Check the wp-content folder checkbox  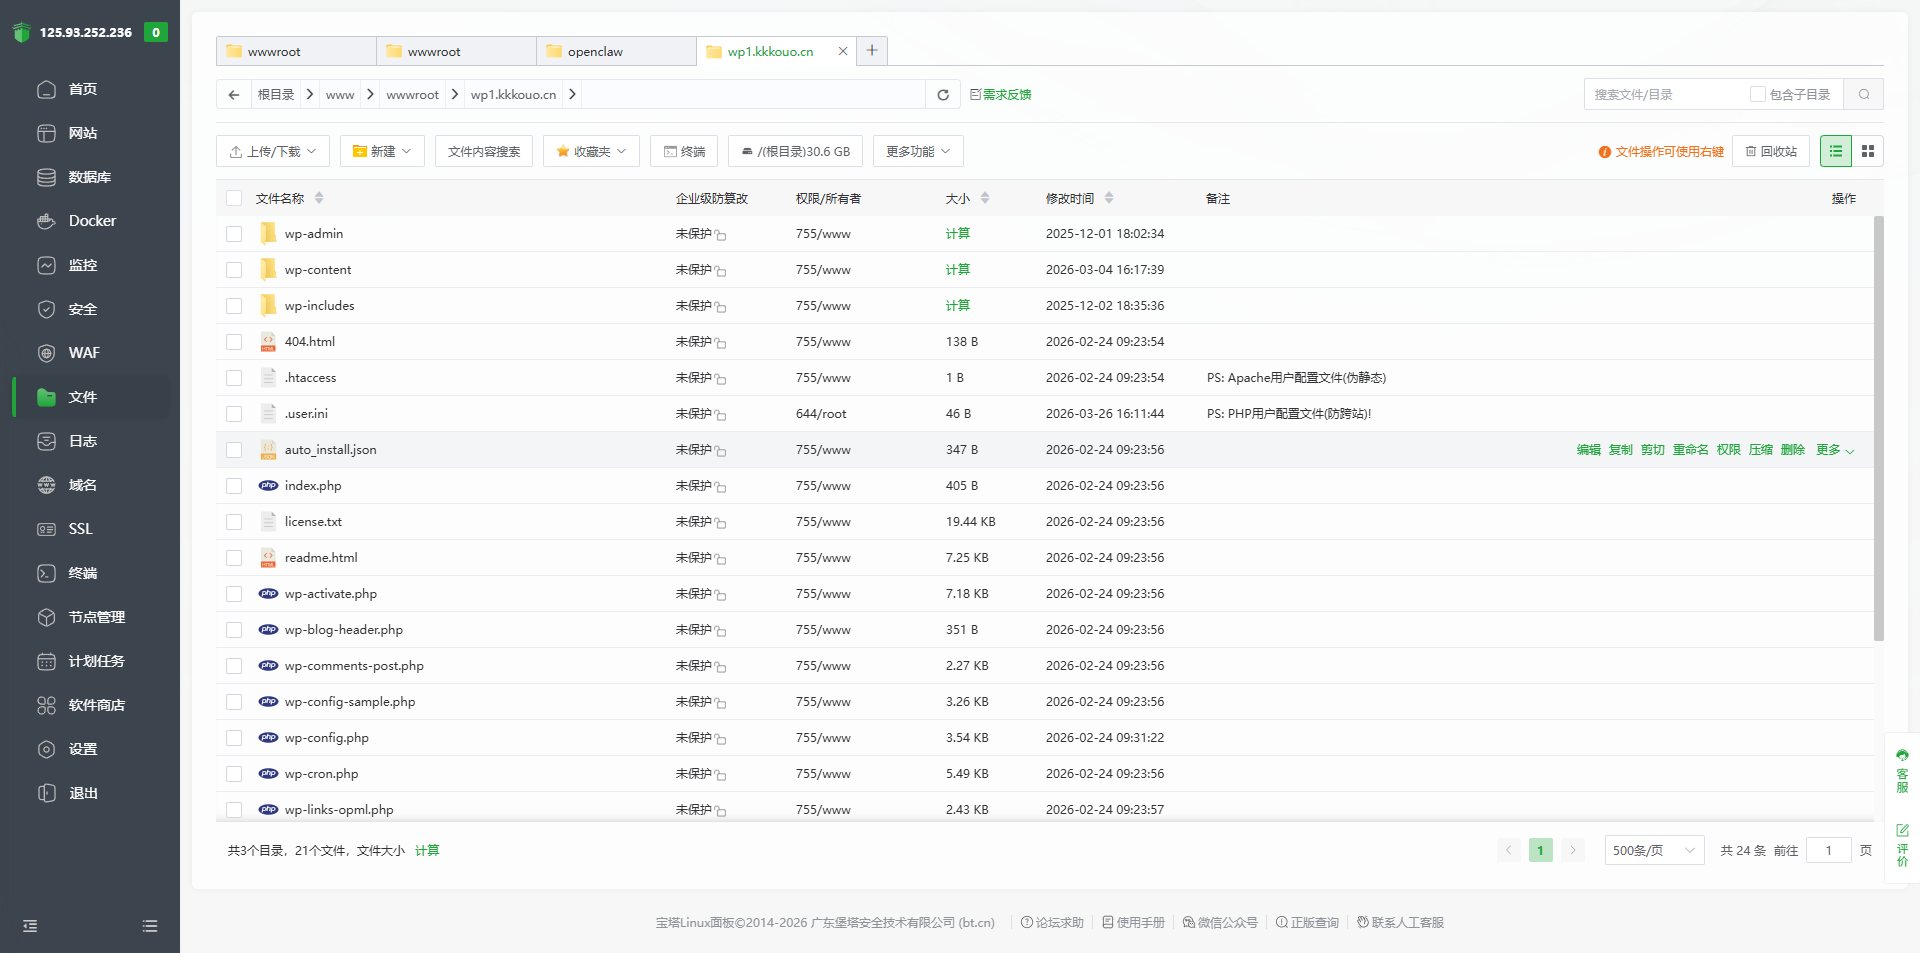234,270
